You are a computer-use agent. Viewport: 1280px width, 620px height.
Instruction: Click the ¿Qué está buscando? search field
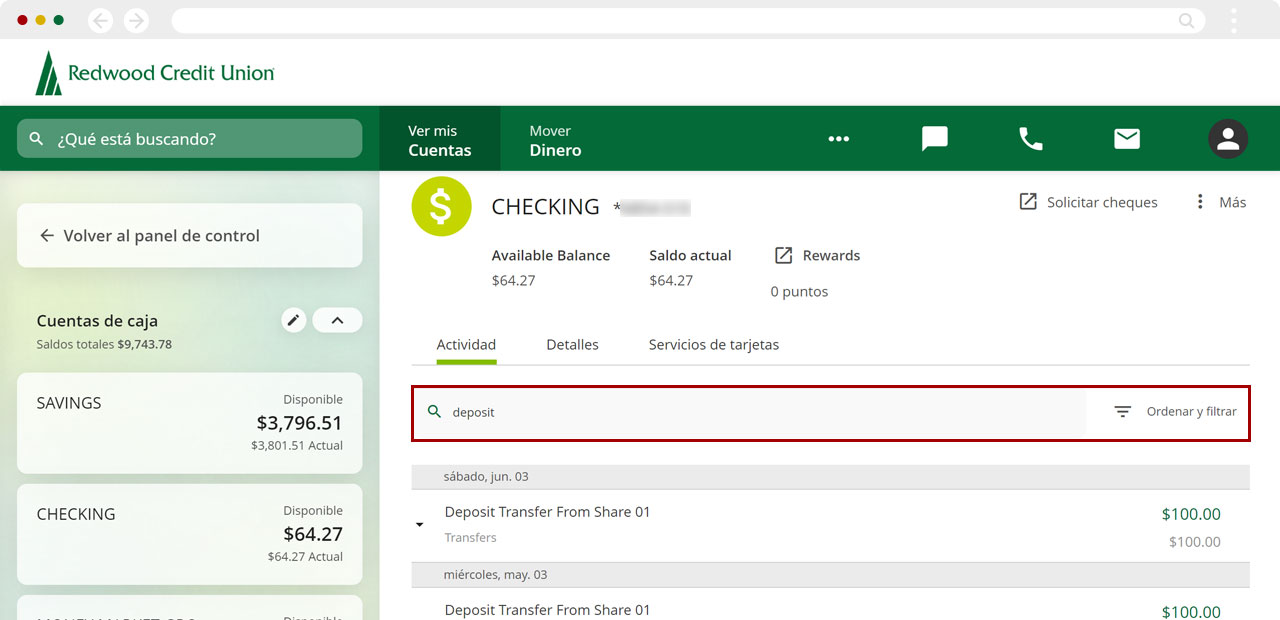coord(190,139)
